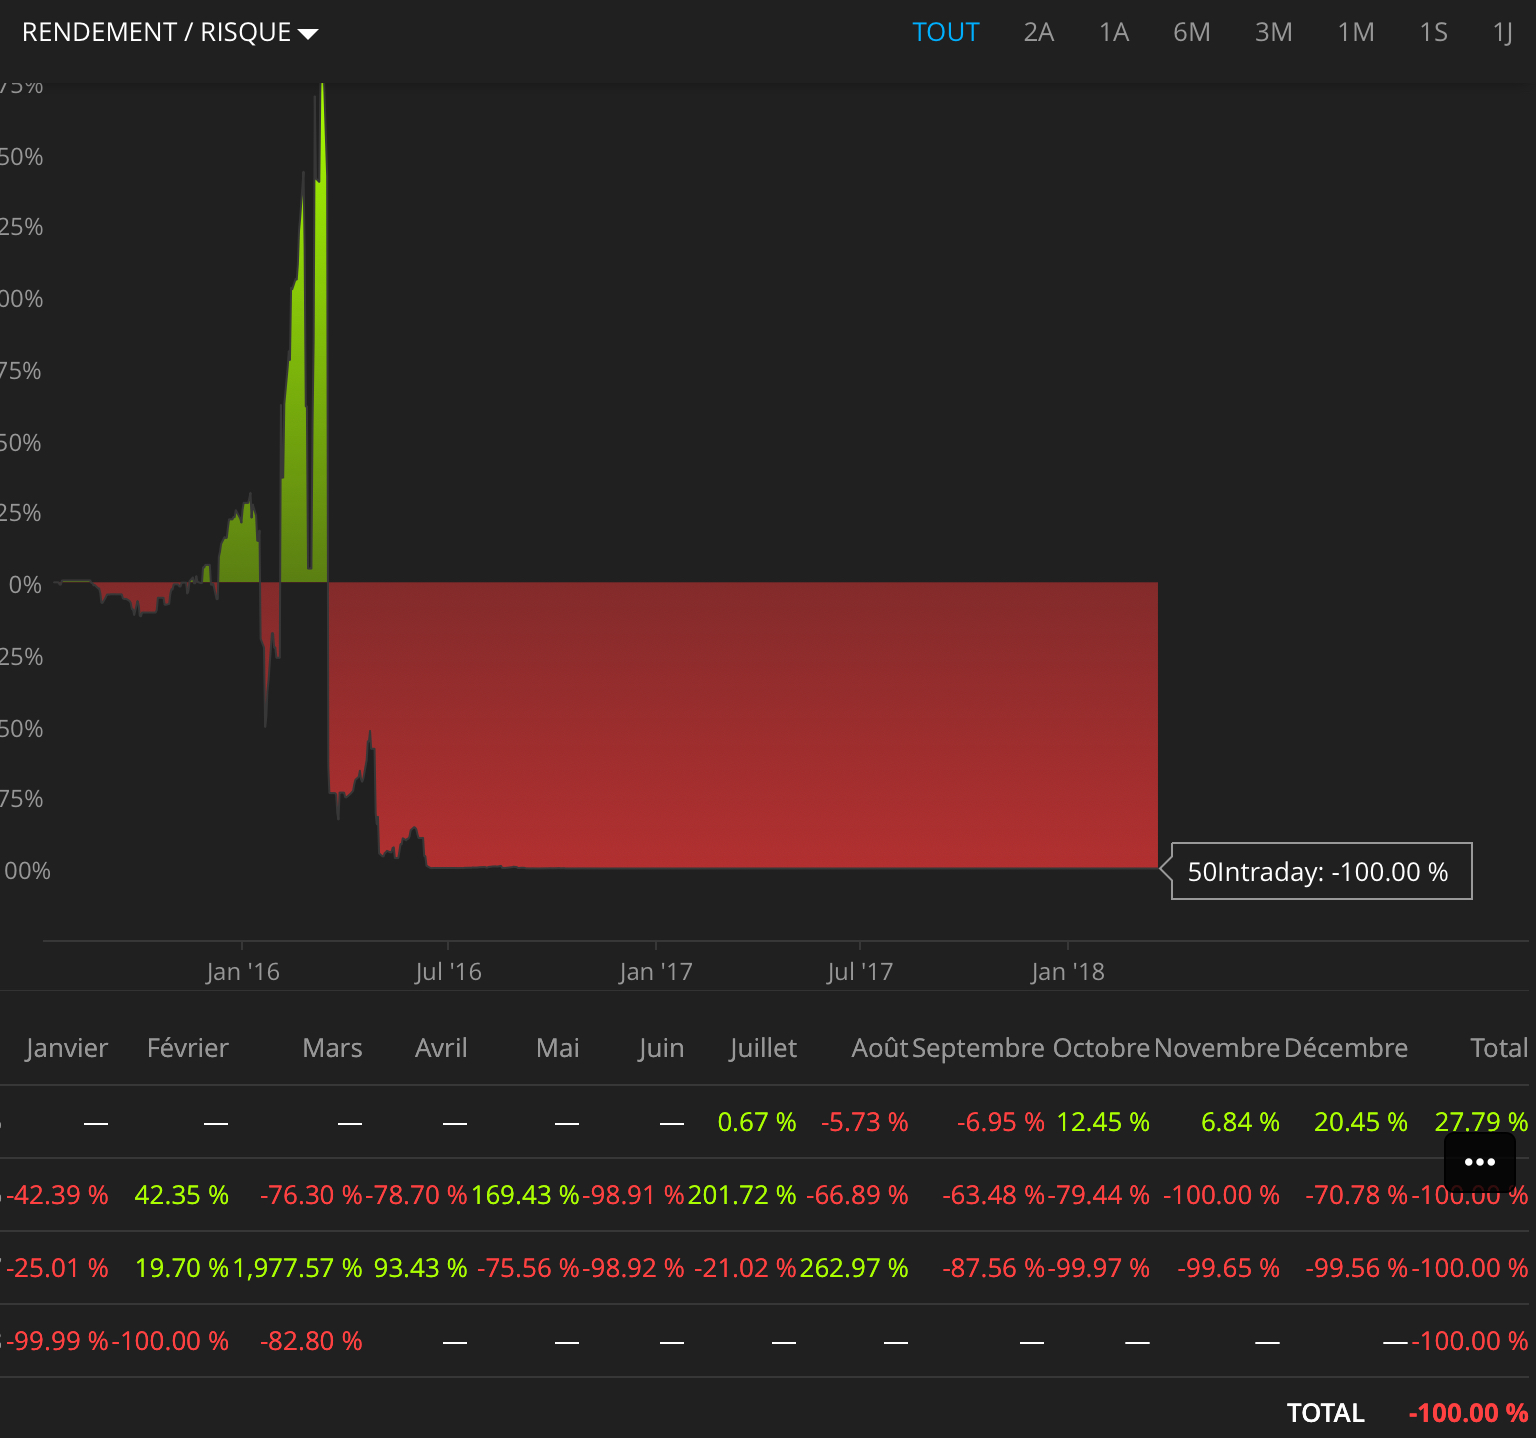Click the TOTAL -100.00 % summary value
This screenshot has height=1438, width=1536.
coord(1468,1413)
